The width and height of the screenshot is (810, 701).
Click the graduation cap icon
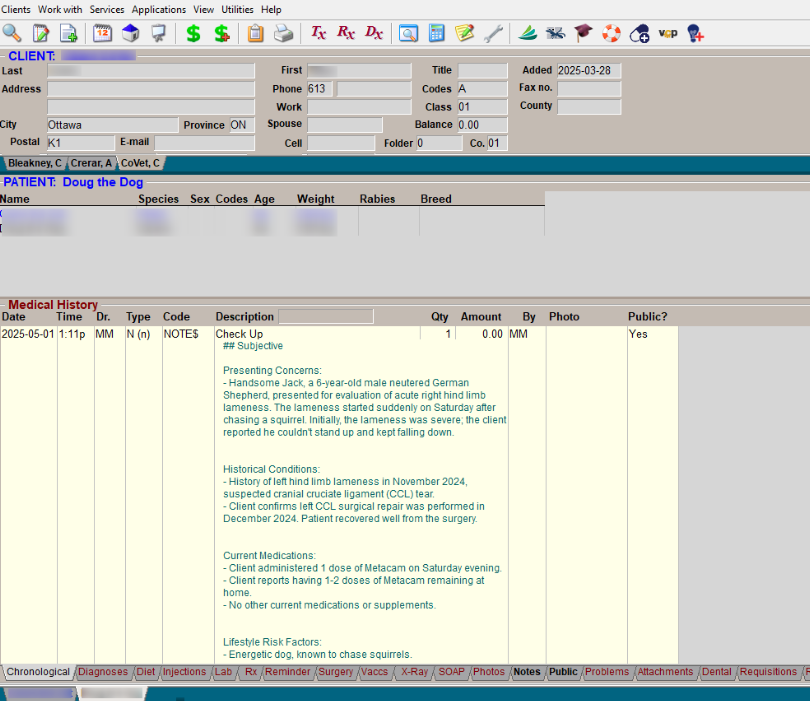click(583, 33)
